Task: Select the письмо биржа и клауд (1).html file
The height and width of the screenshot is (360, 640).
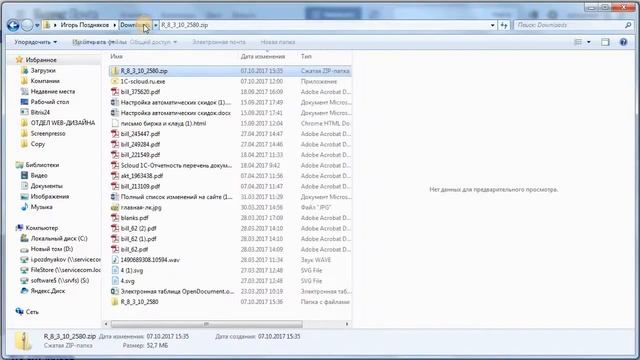Action: [163, 124]
